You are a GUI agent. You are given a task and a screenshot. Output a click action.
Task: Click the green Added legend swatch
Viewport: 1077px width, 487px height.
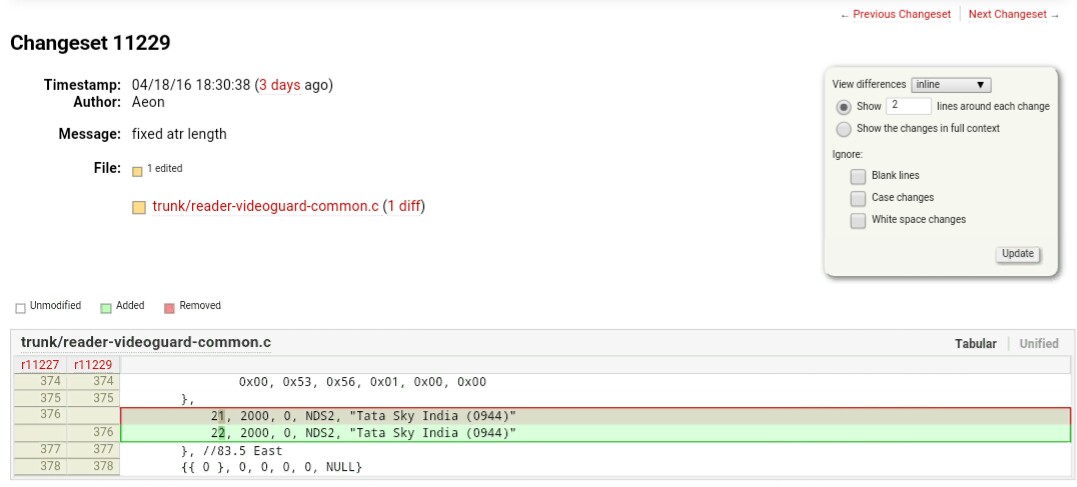(x=105, y=307)
